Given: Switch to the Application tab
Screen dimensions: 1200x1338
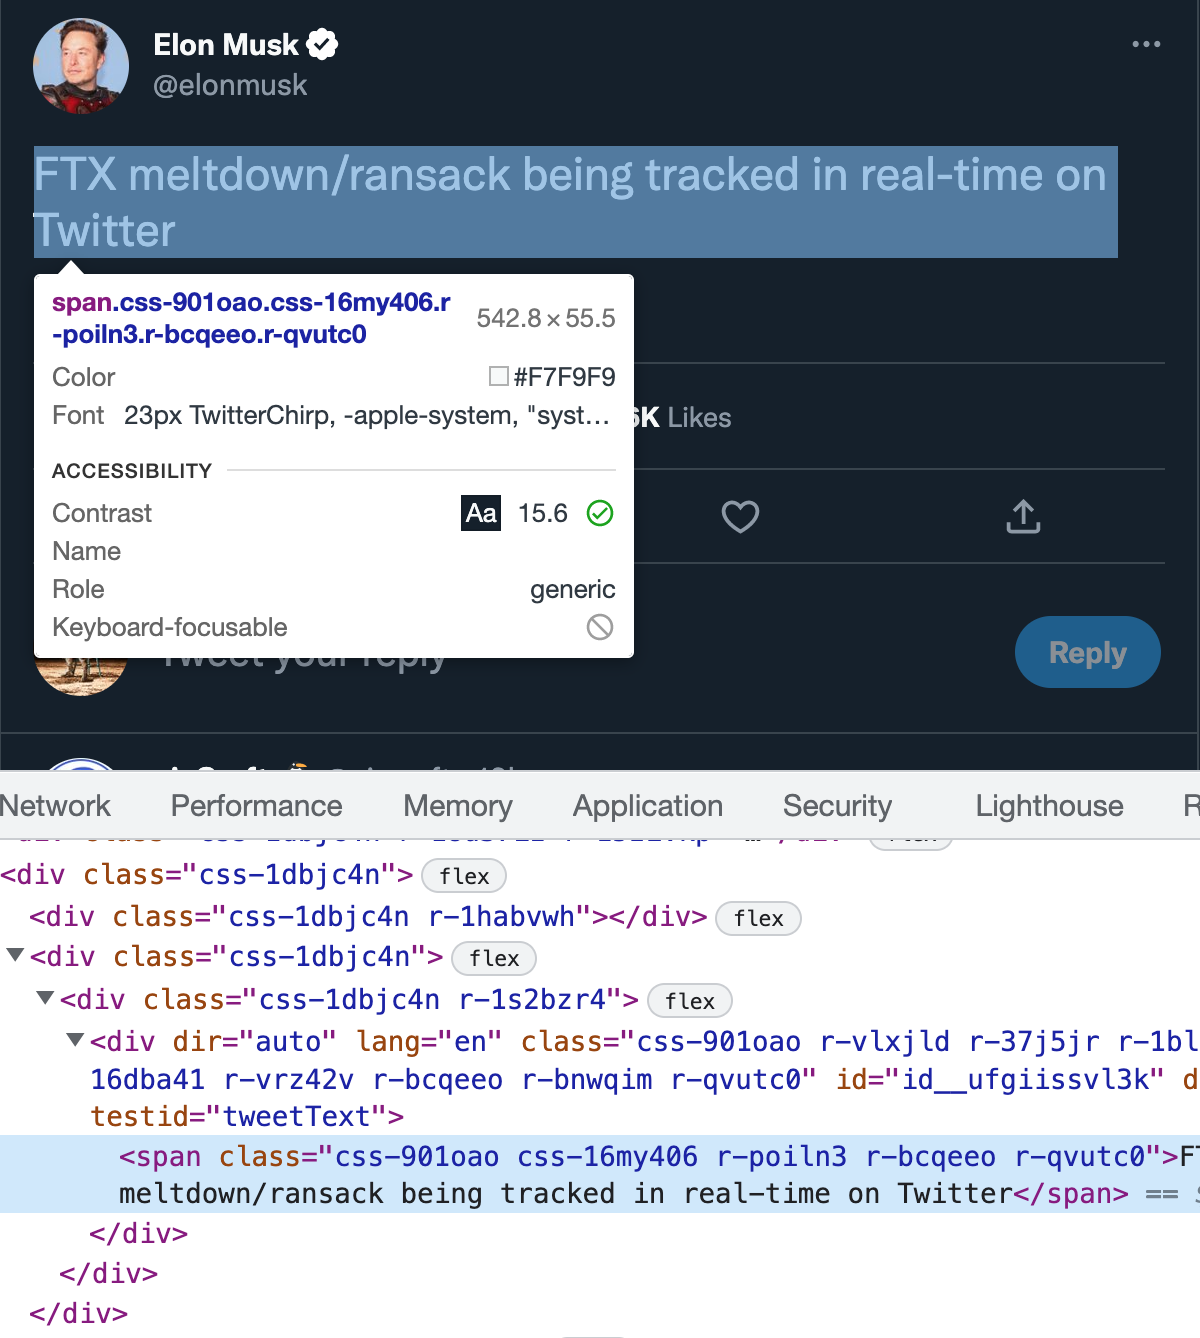Looking at the screenshot, I should (648, 806).
